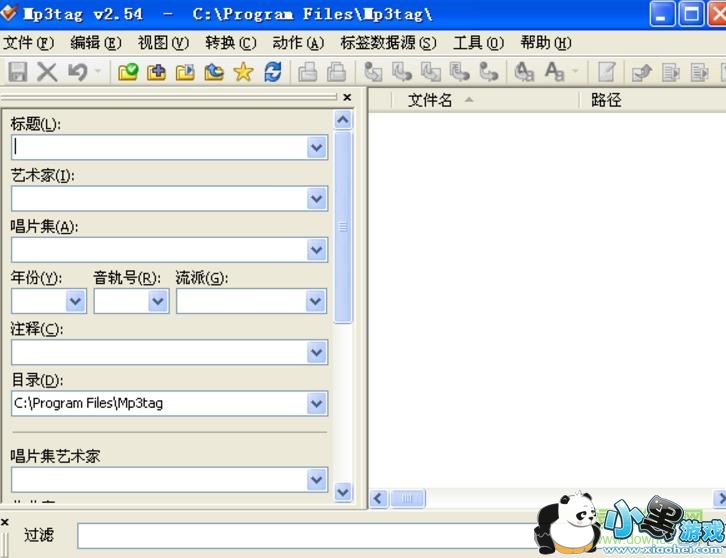Expand the 注释 dropdown arrow

pyautogui.click(x=317, y=352)
